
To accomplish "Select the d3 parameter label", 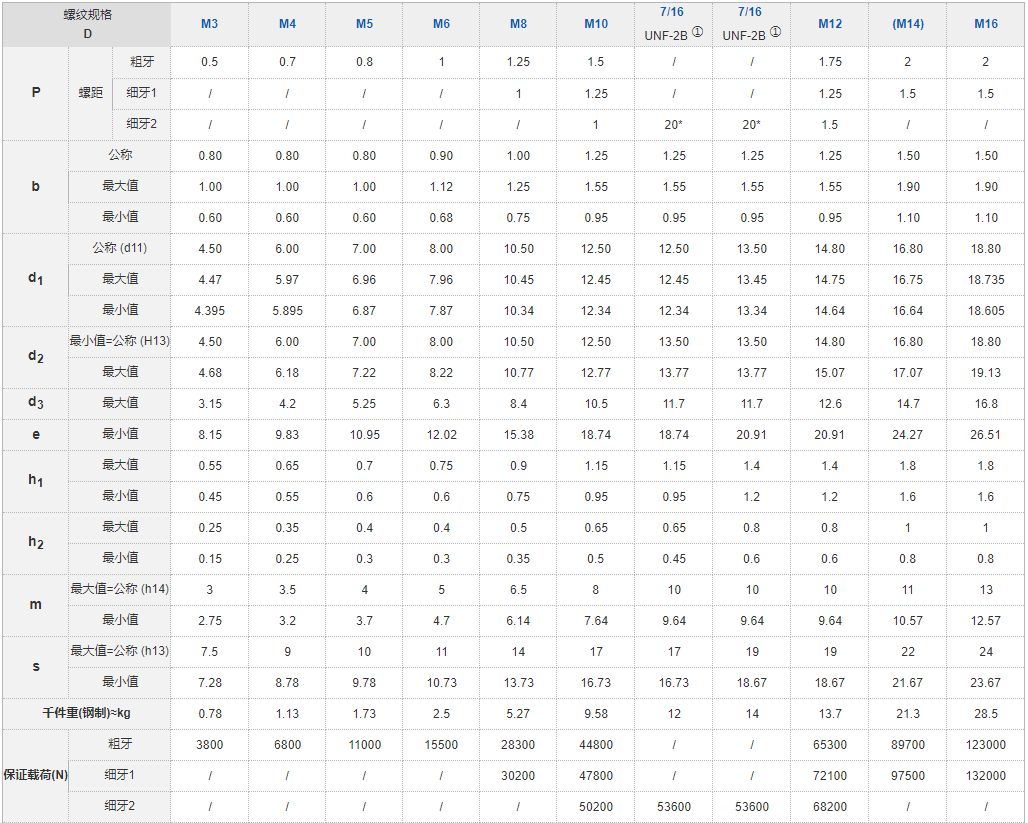I will click(x=35, y=403).
